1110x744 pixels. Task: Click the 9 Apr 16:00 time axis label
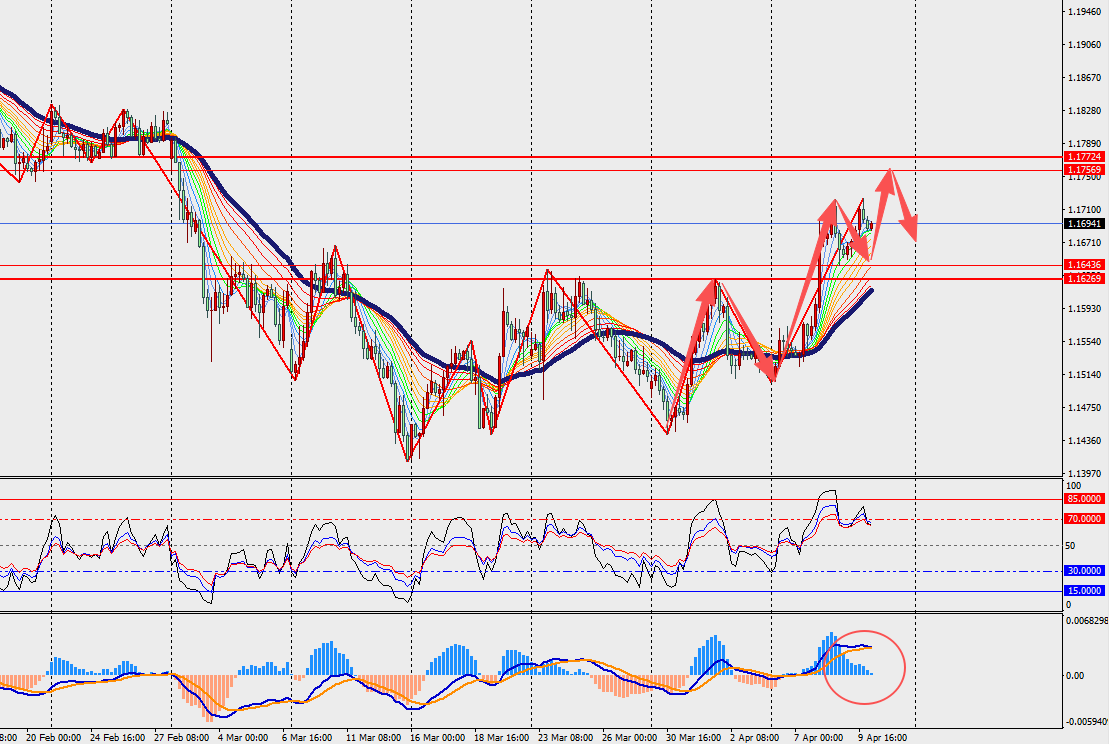[x=881, y=737]
